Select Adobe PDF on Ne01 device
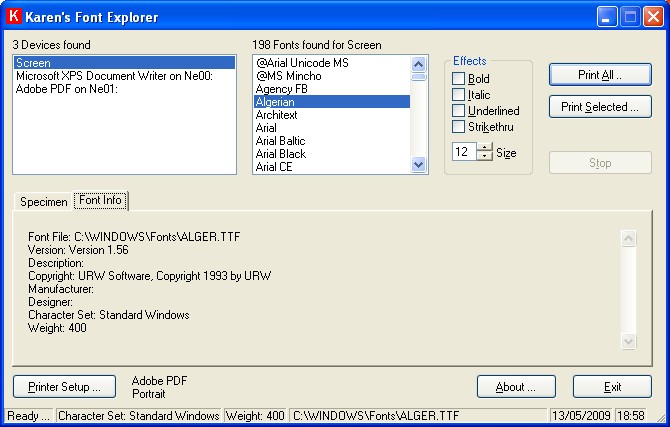 pos(124,89)
